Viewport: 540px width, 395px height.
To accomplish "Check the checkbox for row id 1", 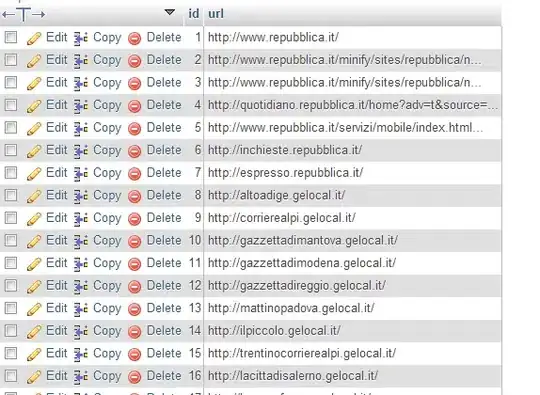I will click(x=11, y=37).
